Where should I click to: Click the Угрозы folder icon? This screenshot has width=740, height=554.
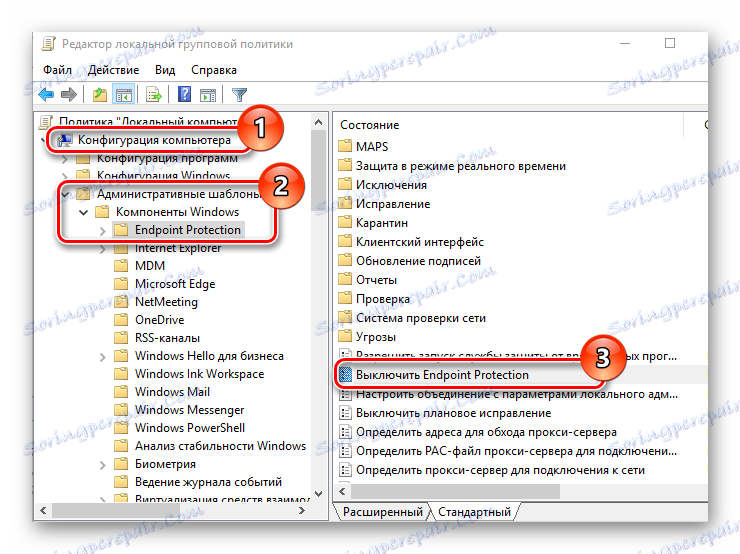click(x=345, y=336)
